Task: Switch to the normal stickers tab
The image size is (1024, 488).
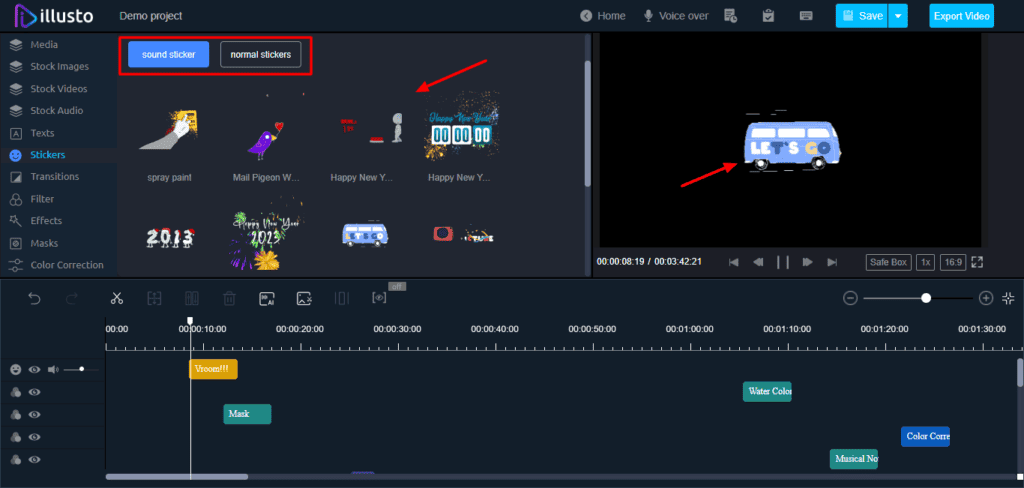Action: 260,54
